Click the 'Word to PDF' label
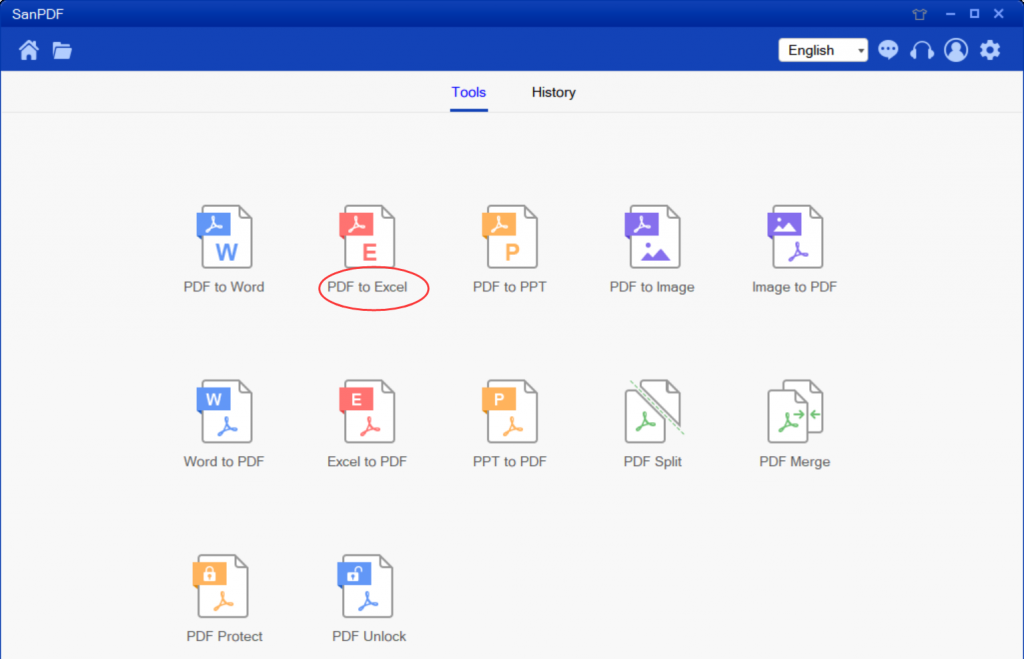The width and height of the screenshot is (1024, 659). click(x=224, y=462)
